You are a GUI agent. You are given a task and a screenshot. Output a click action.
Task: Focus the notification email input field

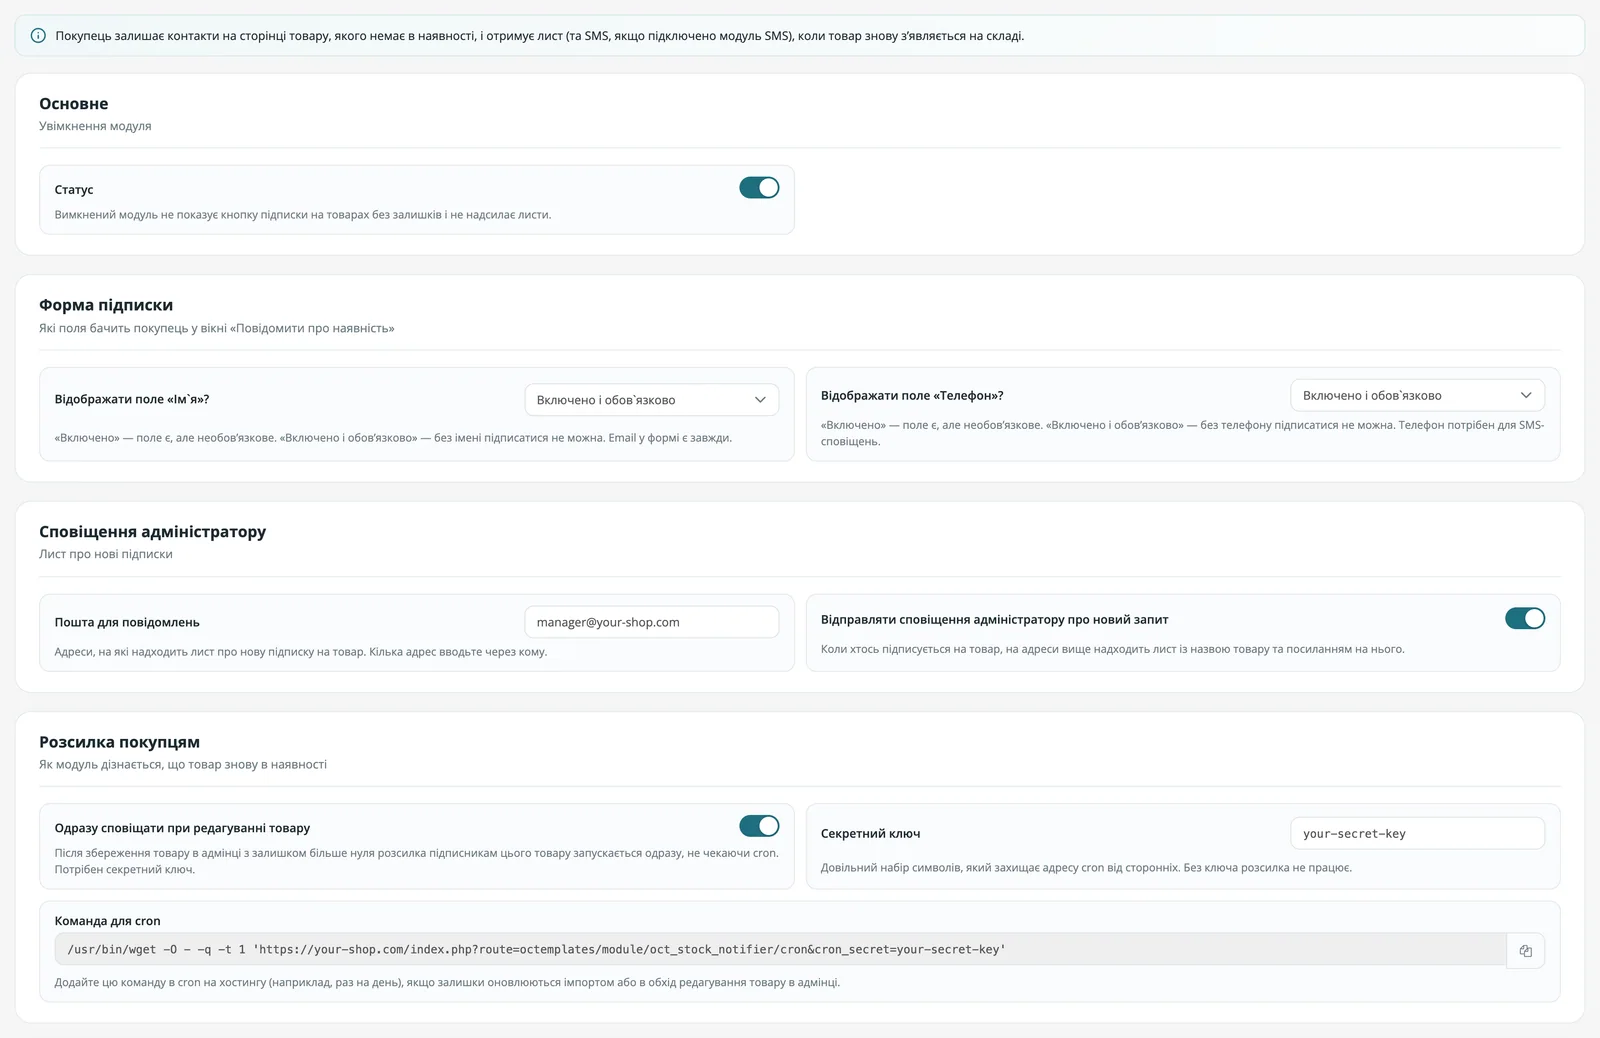click(652, 622)
